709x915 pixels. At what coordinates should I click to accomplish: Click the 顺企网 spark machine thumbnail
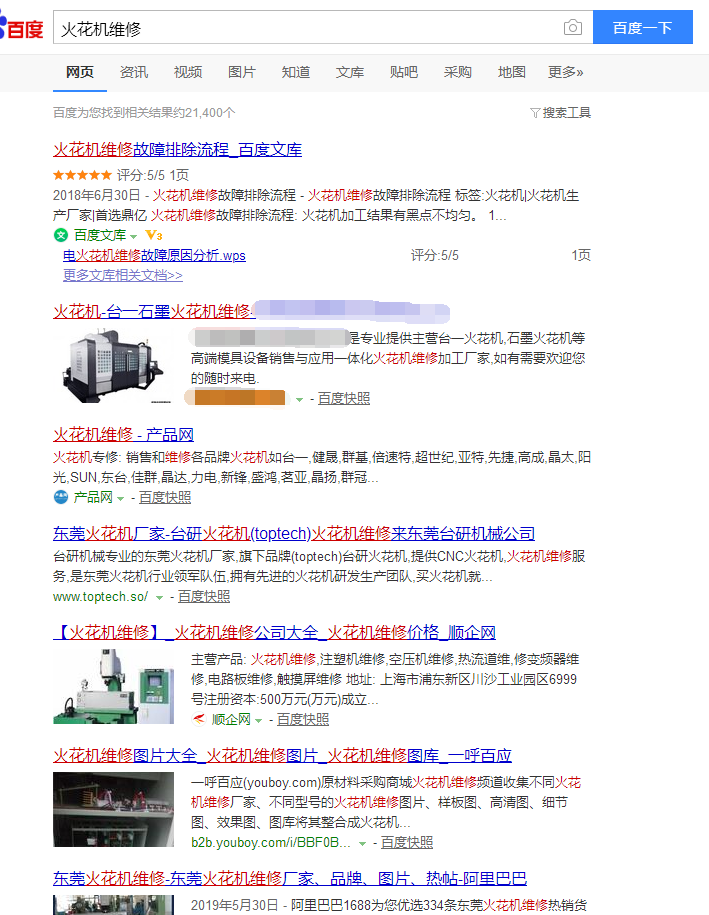(114, 686)
